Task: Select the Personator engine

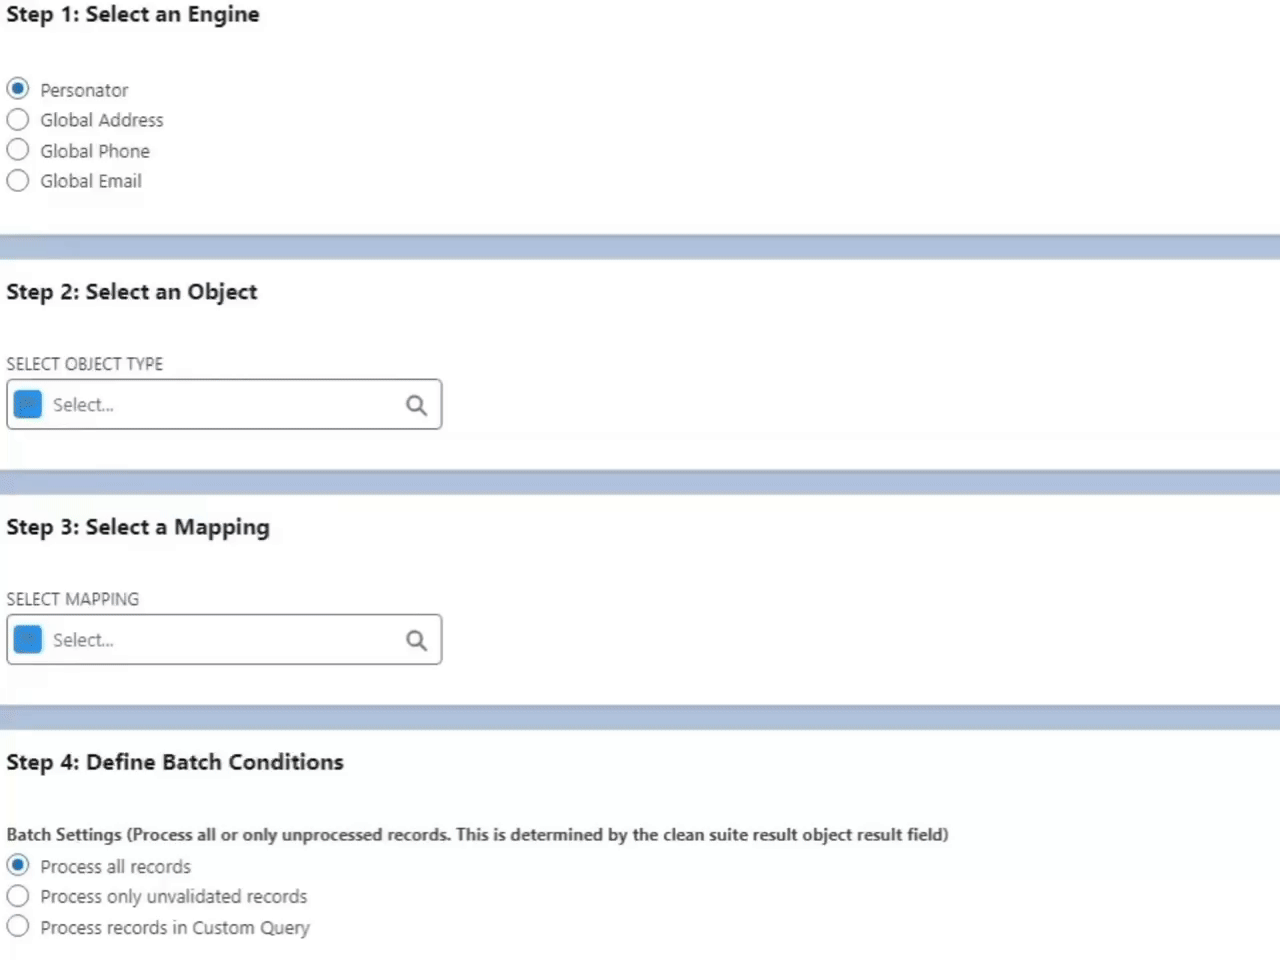Action: point(17,89)
